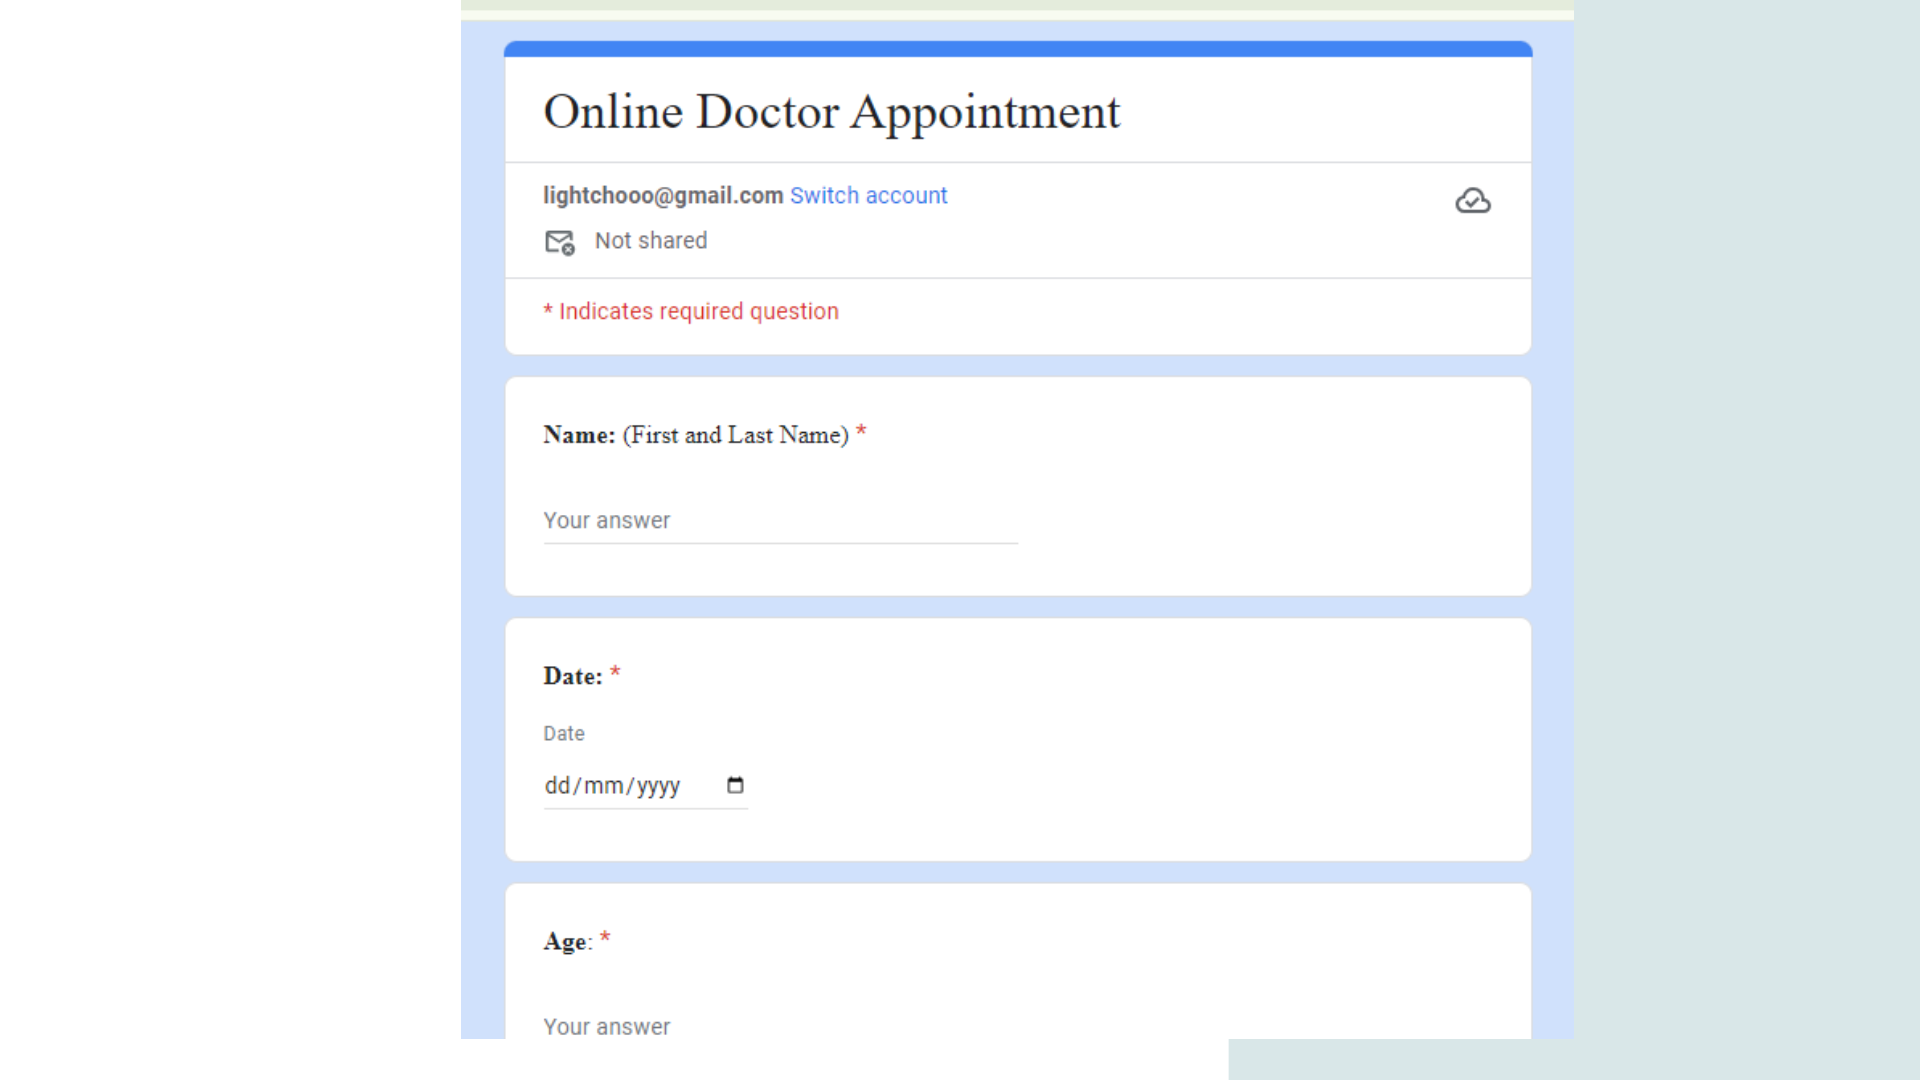Click the bold Date: question label
Image resolution: width=1920 pixels, height=1080 pixels.
[572, 677]
